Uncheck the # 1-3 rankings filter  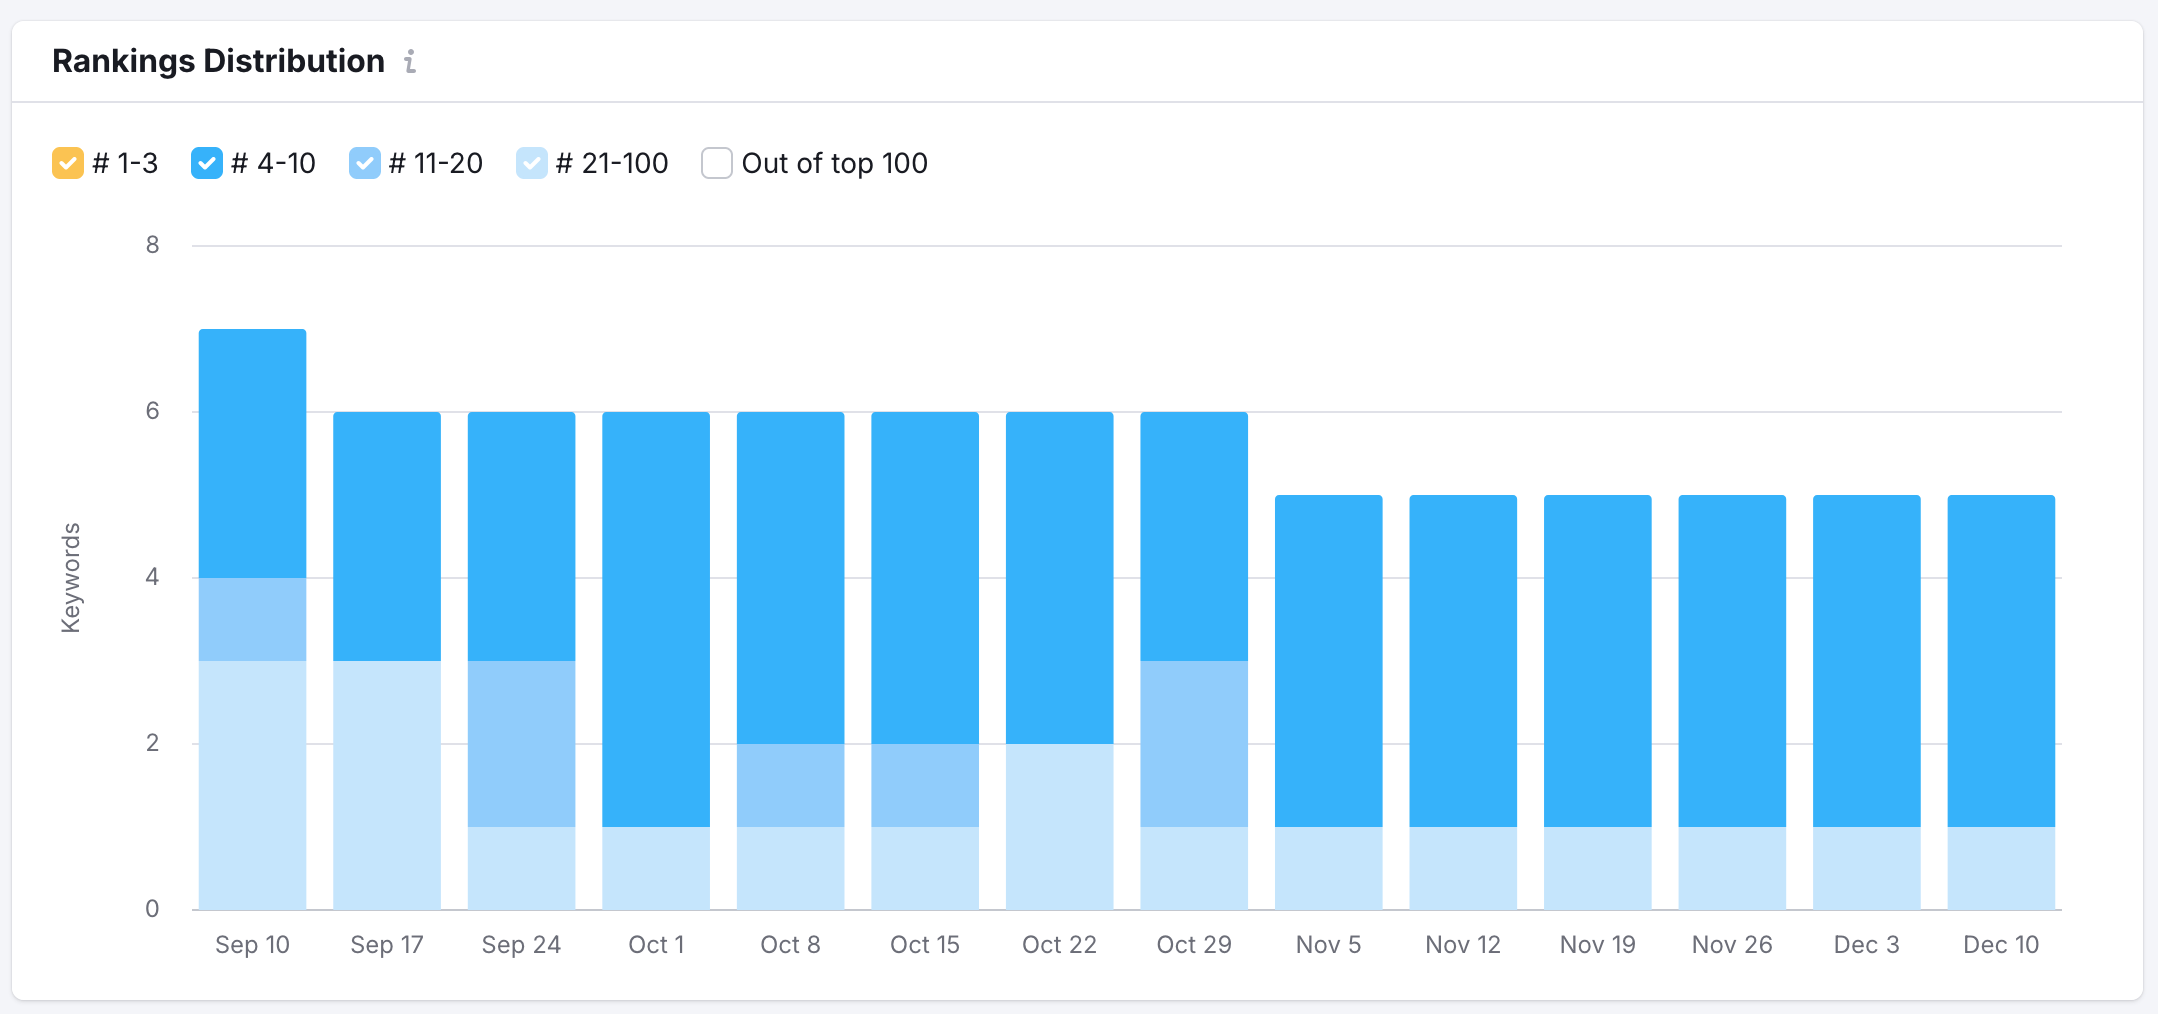tap(67, 162)
